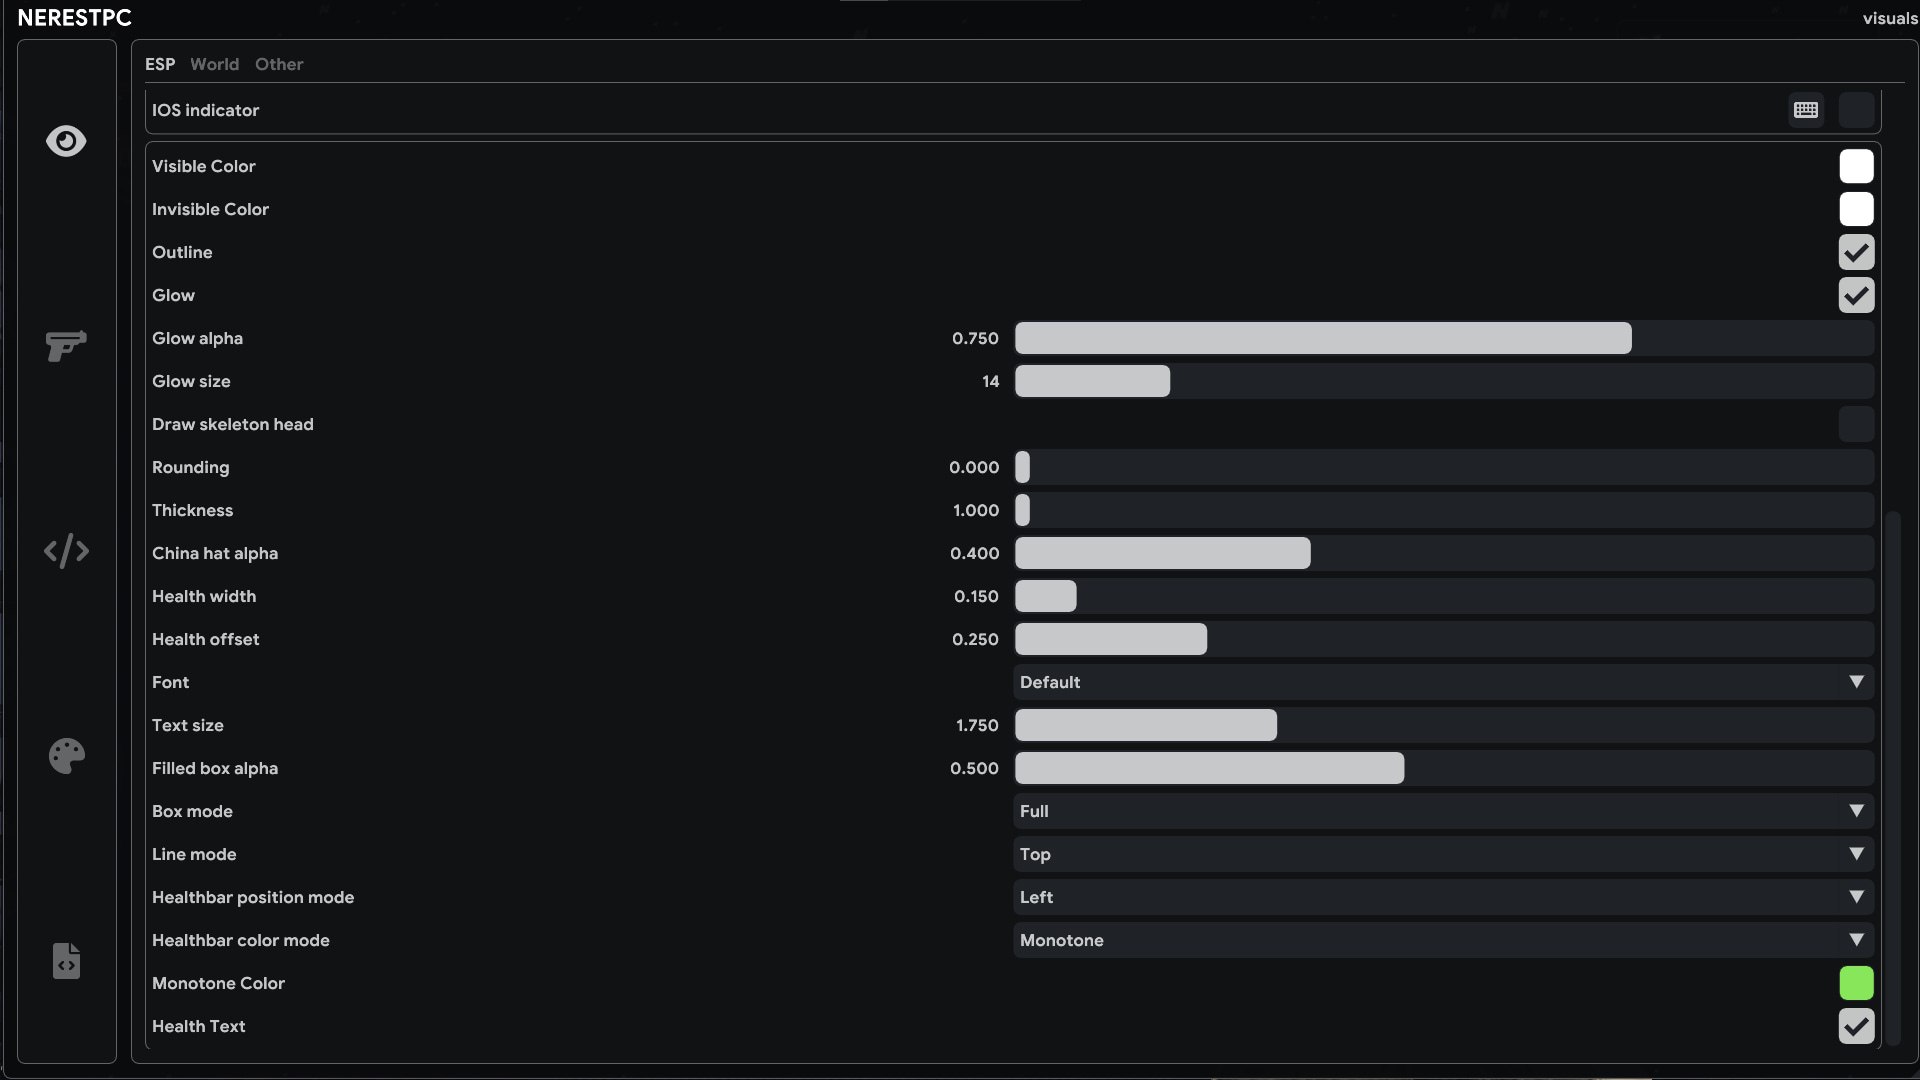This screenshot has height=1080, width=1920.
Task: Open the Healthbar color mode dropdown
Action: 1443,941
